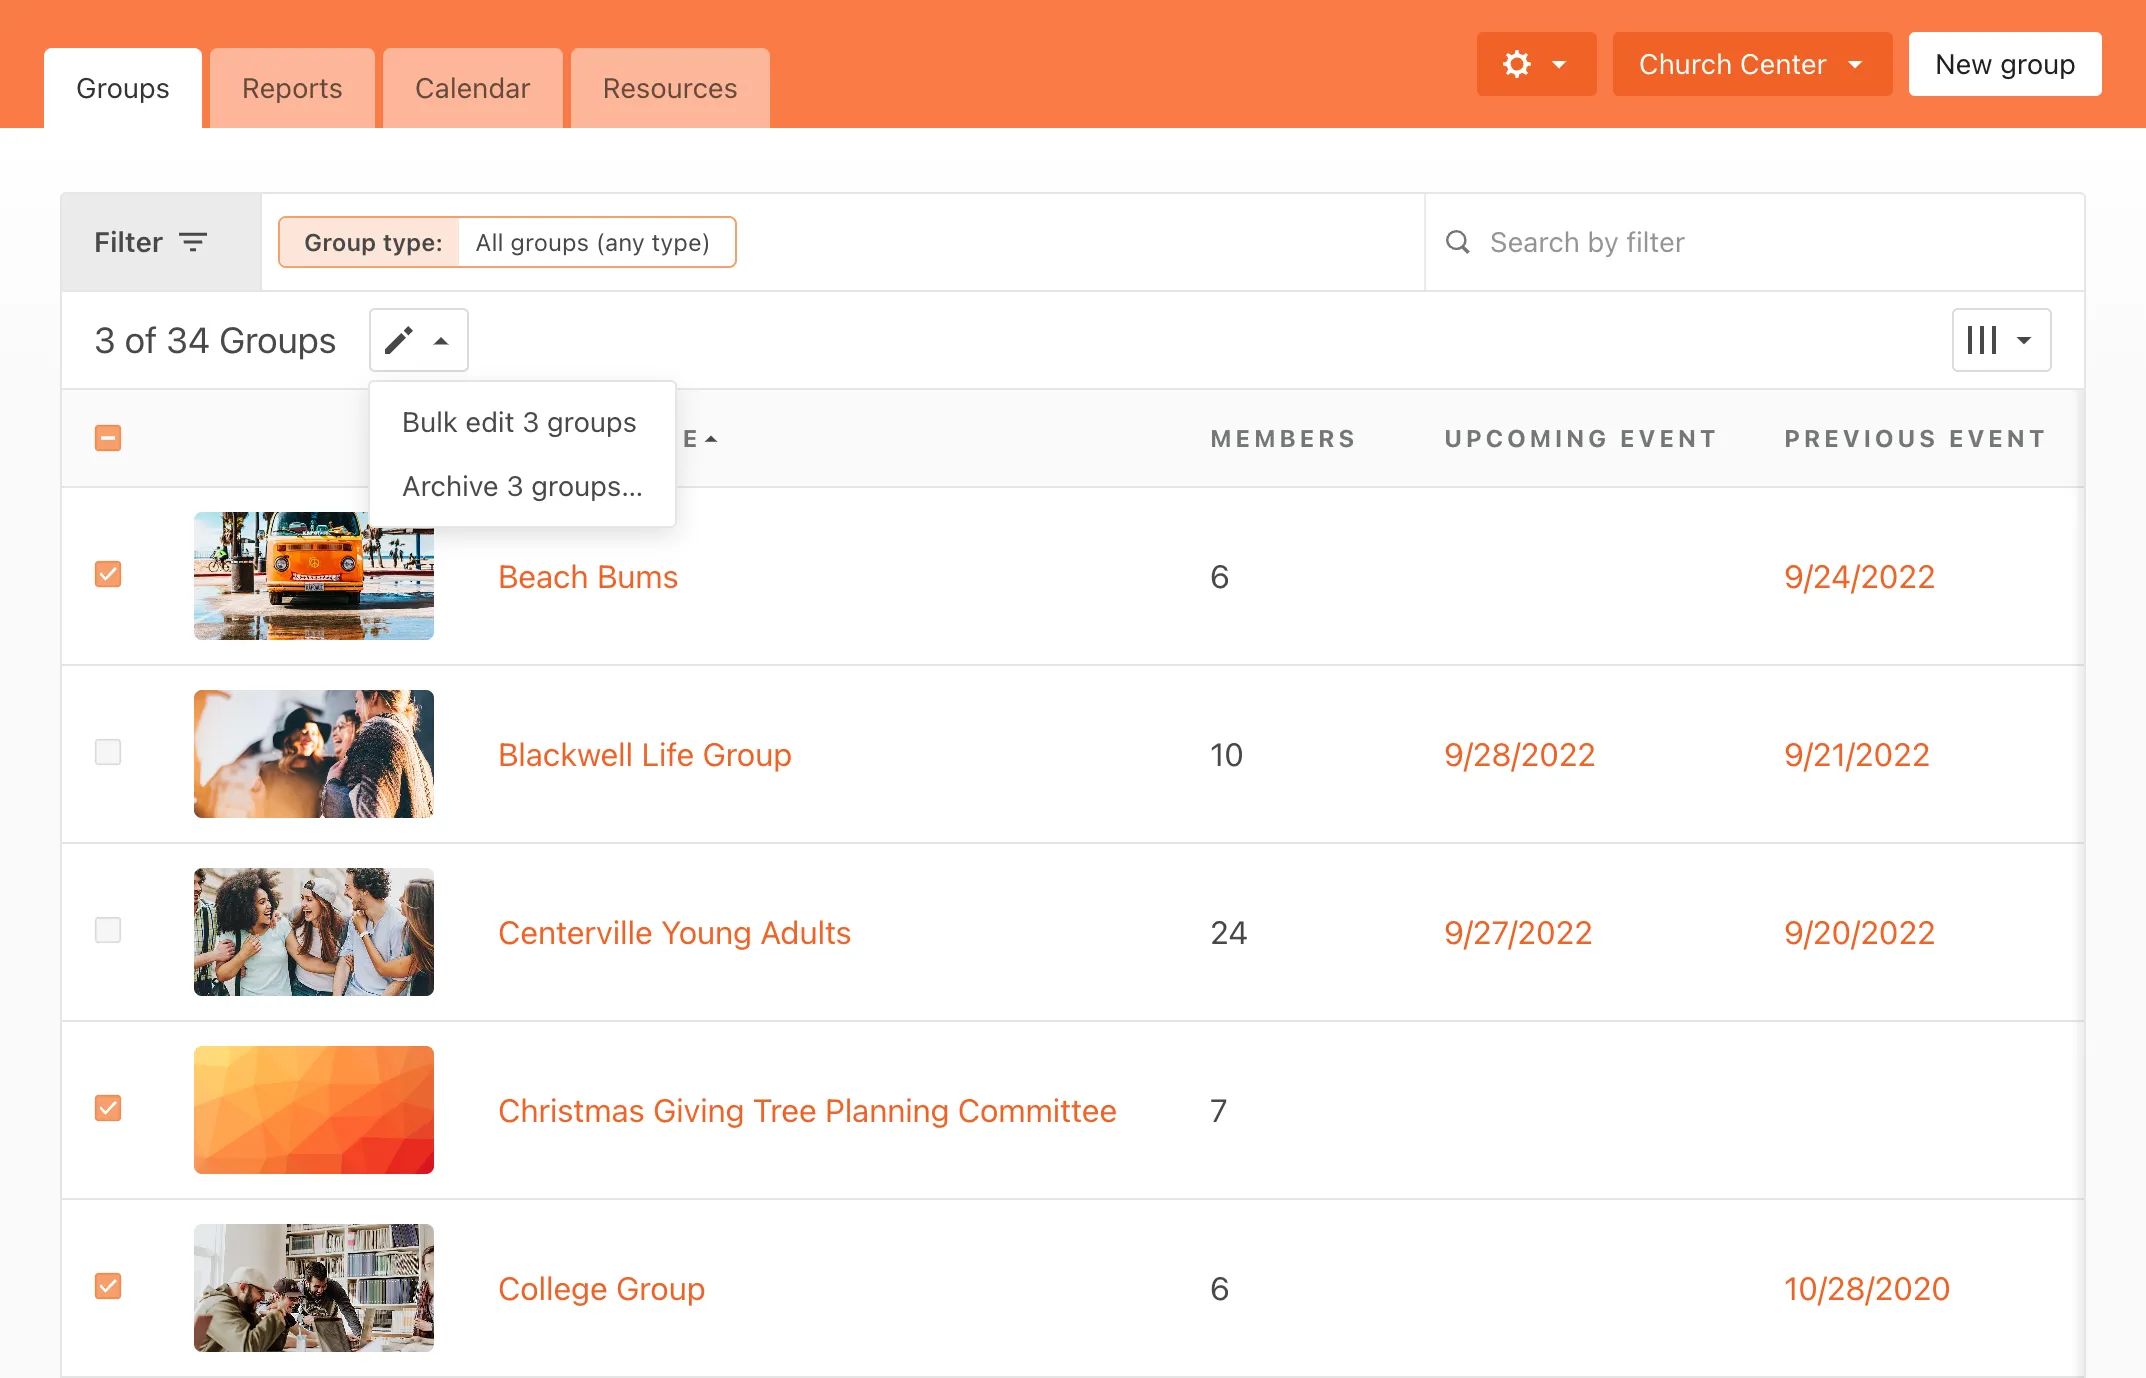Click the settings gear icon
Viewport: 2146px width, 1378px height.
point(1517,64)
